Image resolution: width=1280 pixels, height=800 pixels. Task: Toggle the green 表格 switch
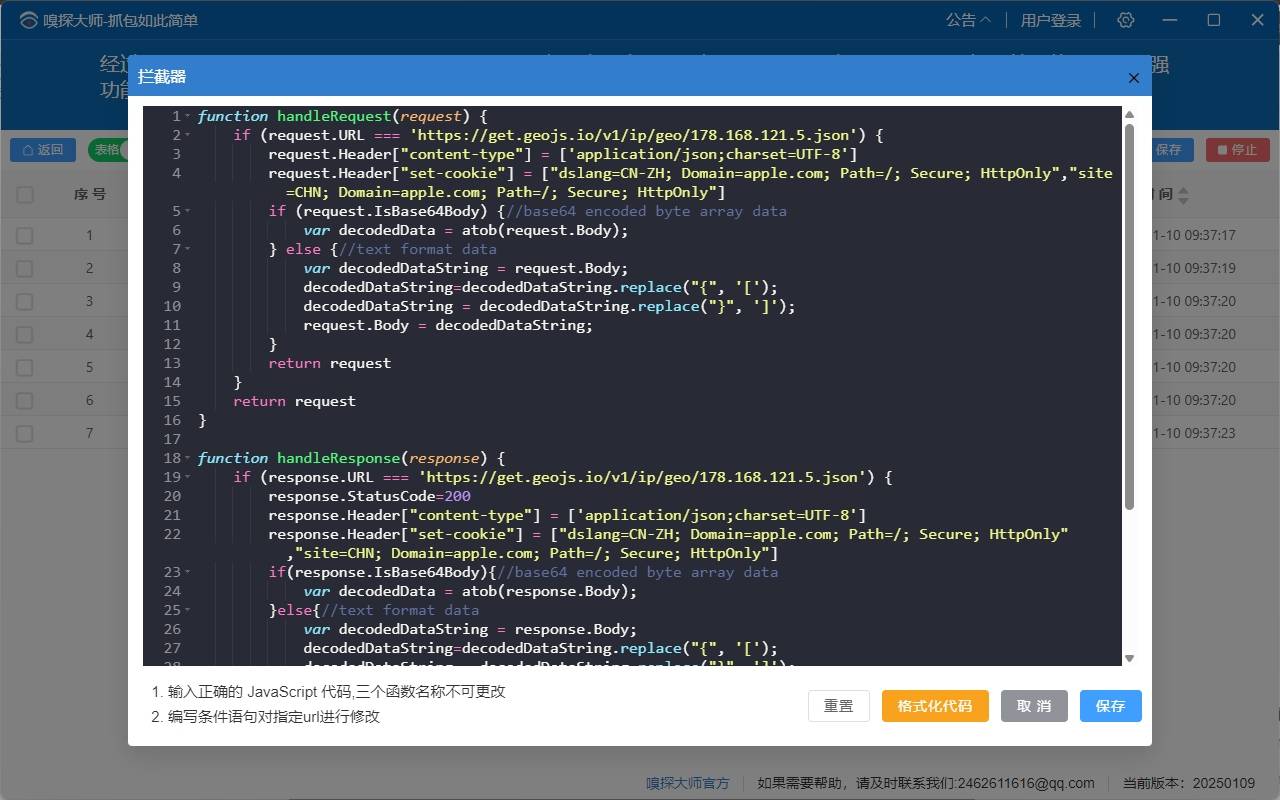click(x=108, y=150)
